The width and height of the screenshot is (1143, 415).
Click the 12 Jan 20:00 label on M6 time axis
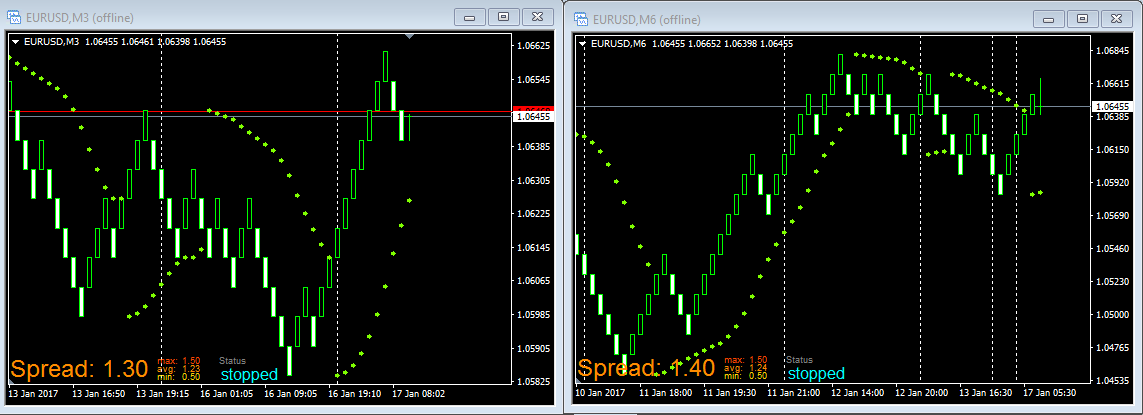(x=922, y=393)
